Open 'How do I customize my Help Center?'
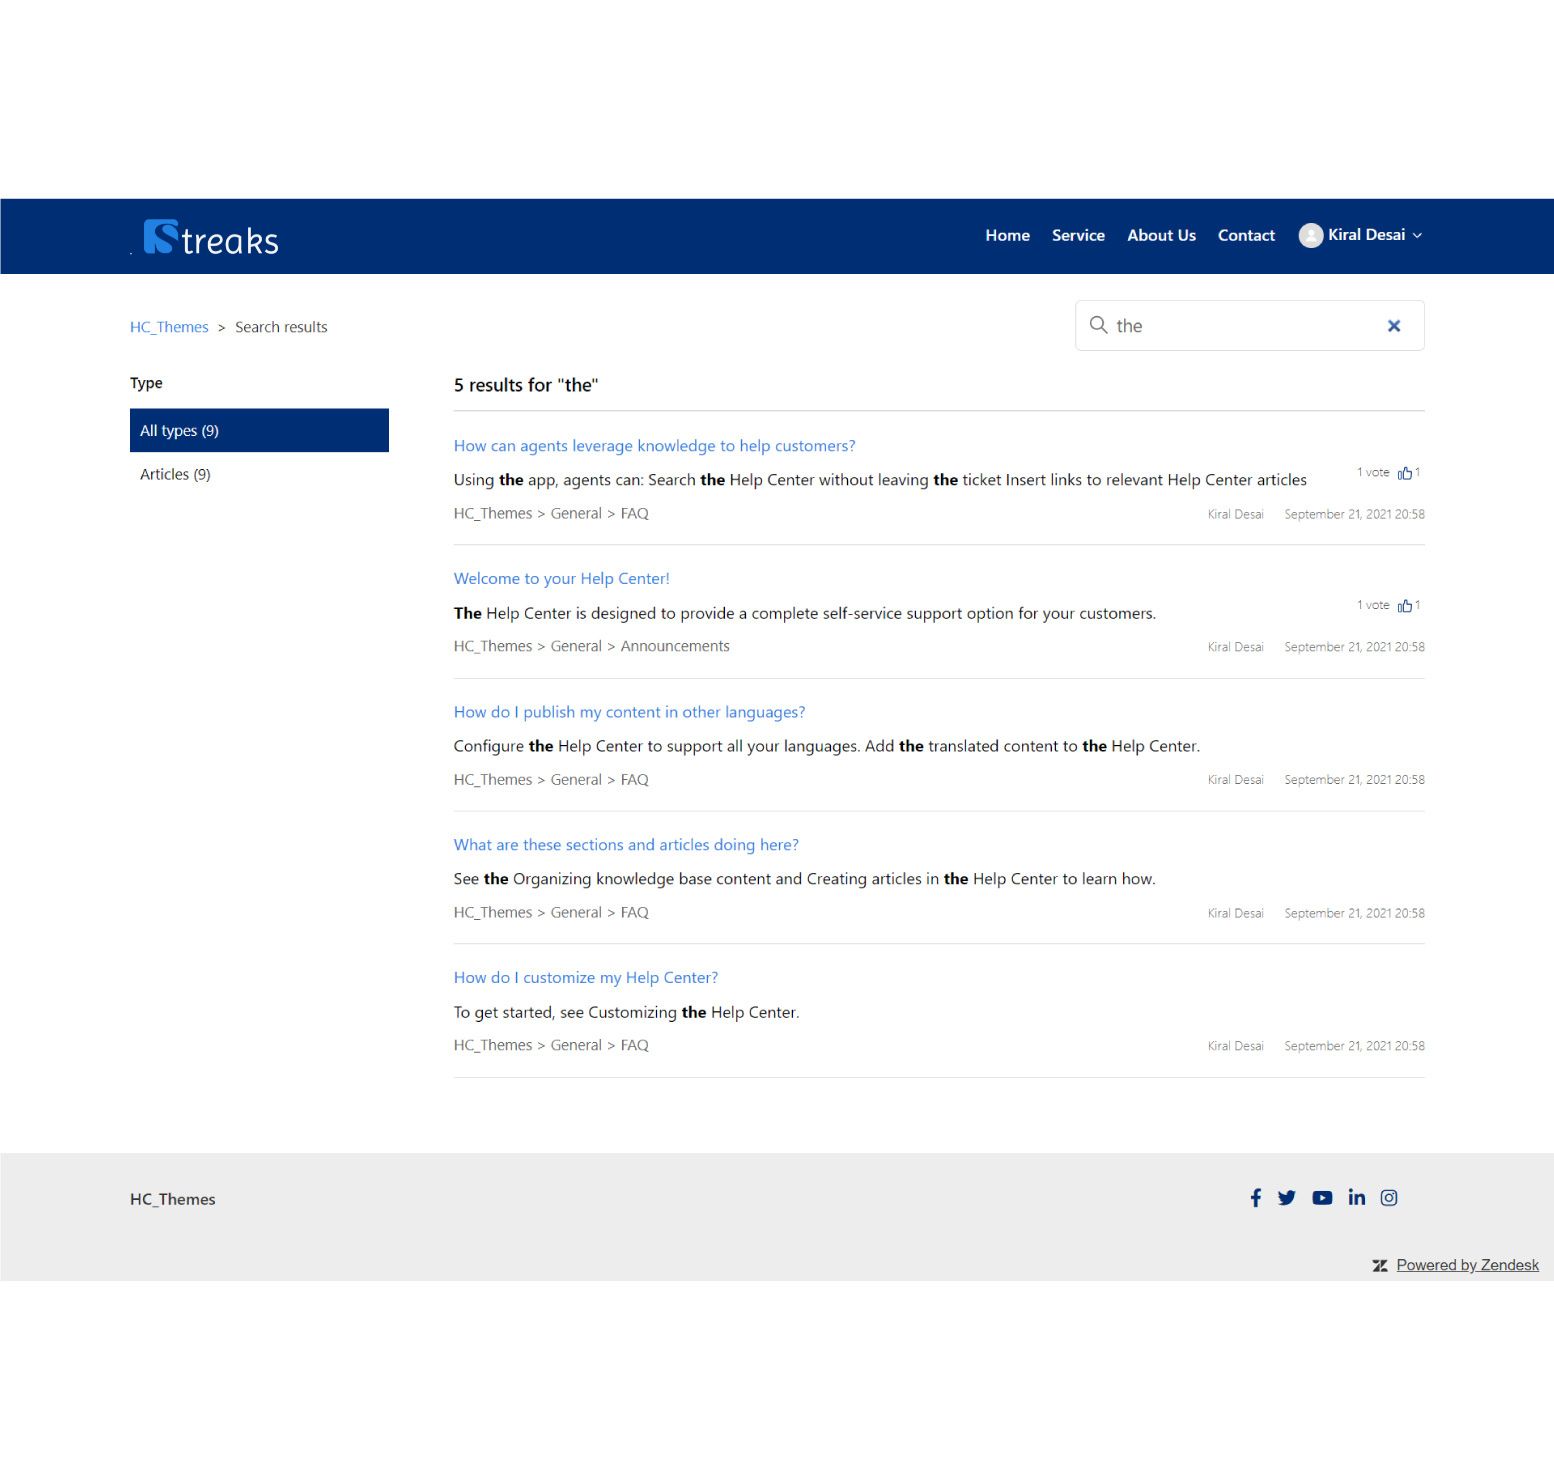The image size is (1554, 1478). click(585, 977)
